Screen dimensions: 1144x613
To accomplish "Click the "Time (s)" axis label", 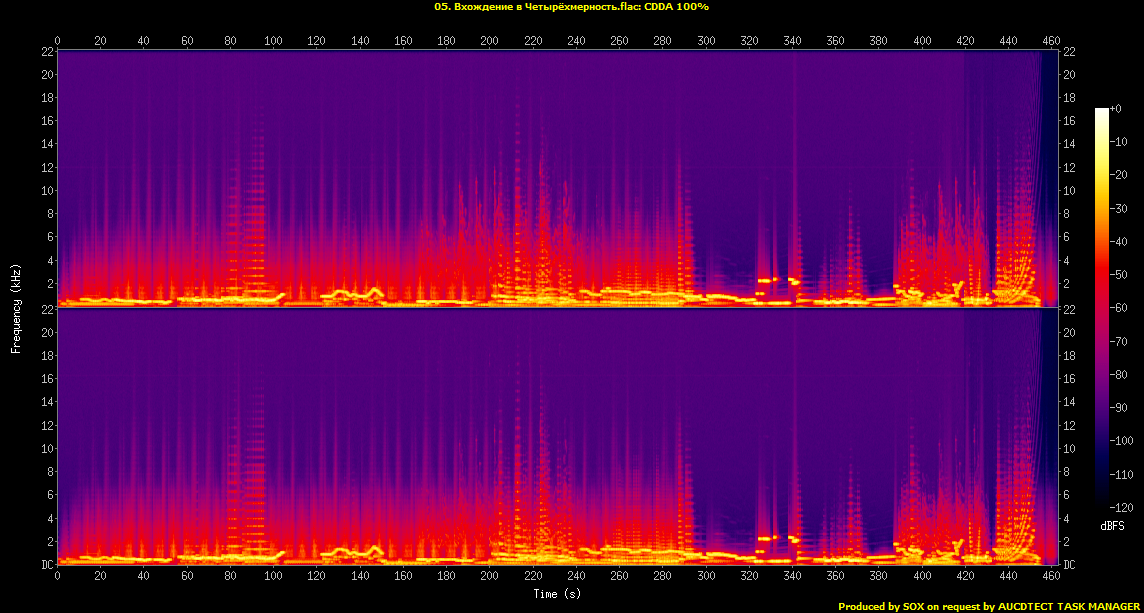I will click(557, 594).
